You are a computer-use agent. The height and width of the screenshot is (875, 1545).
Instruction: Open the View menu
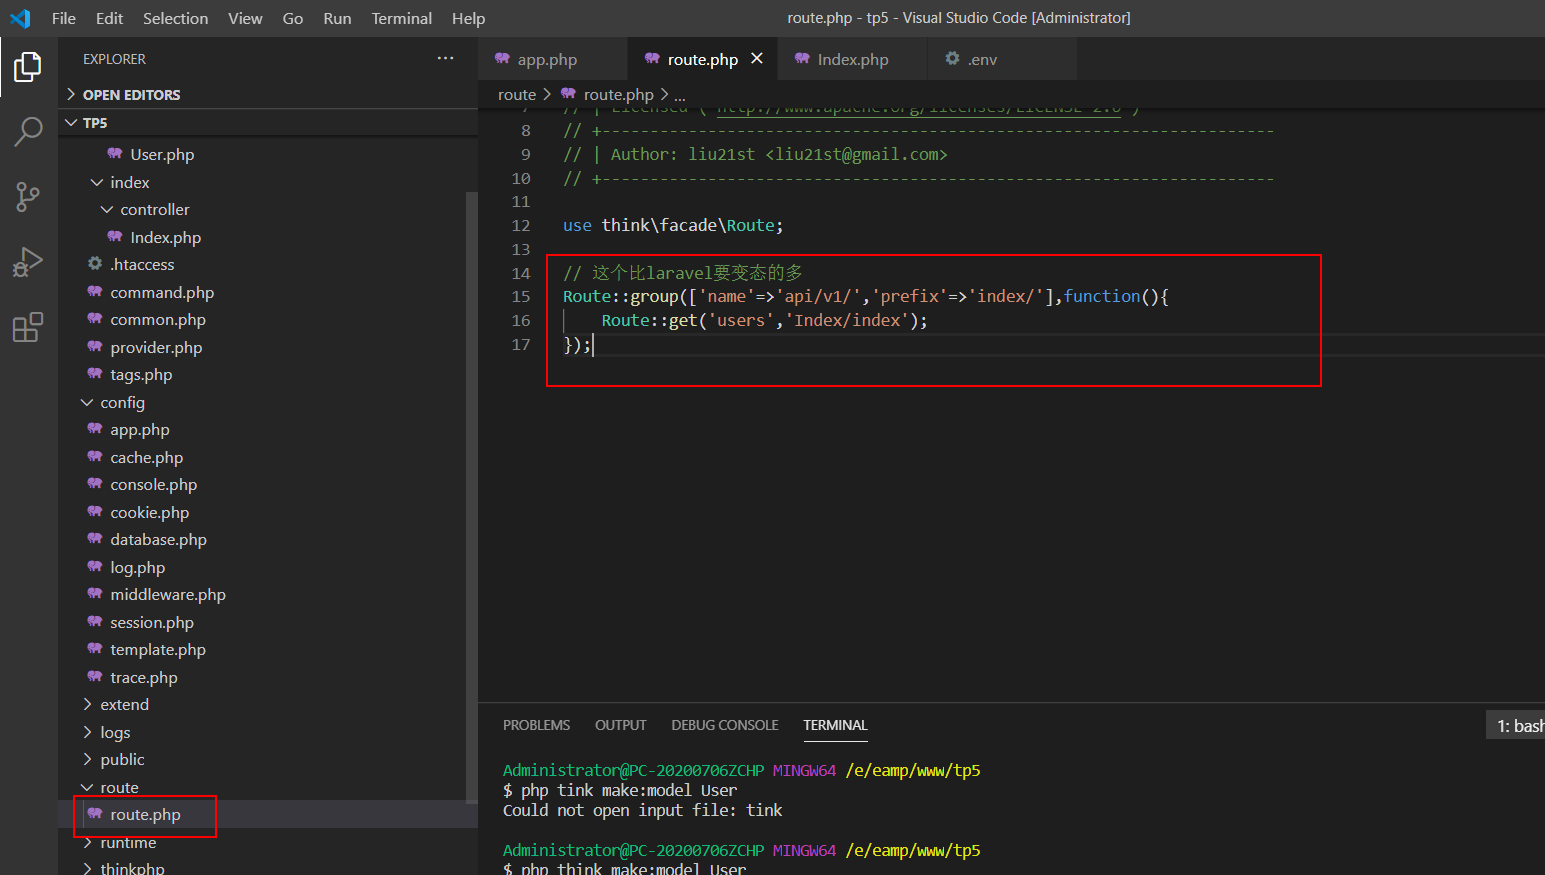pos(245,18)
